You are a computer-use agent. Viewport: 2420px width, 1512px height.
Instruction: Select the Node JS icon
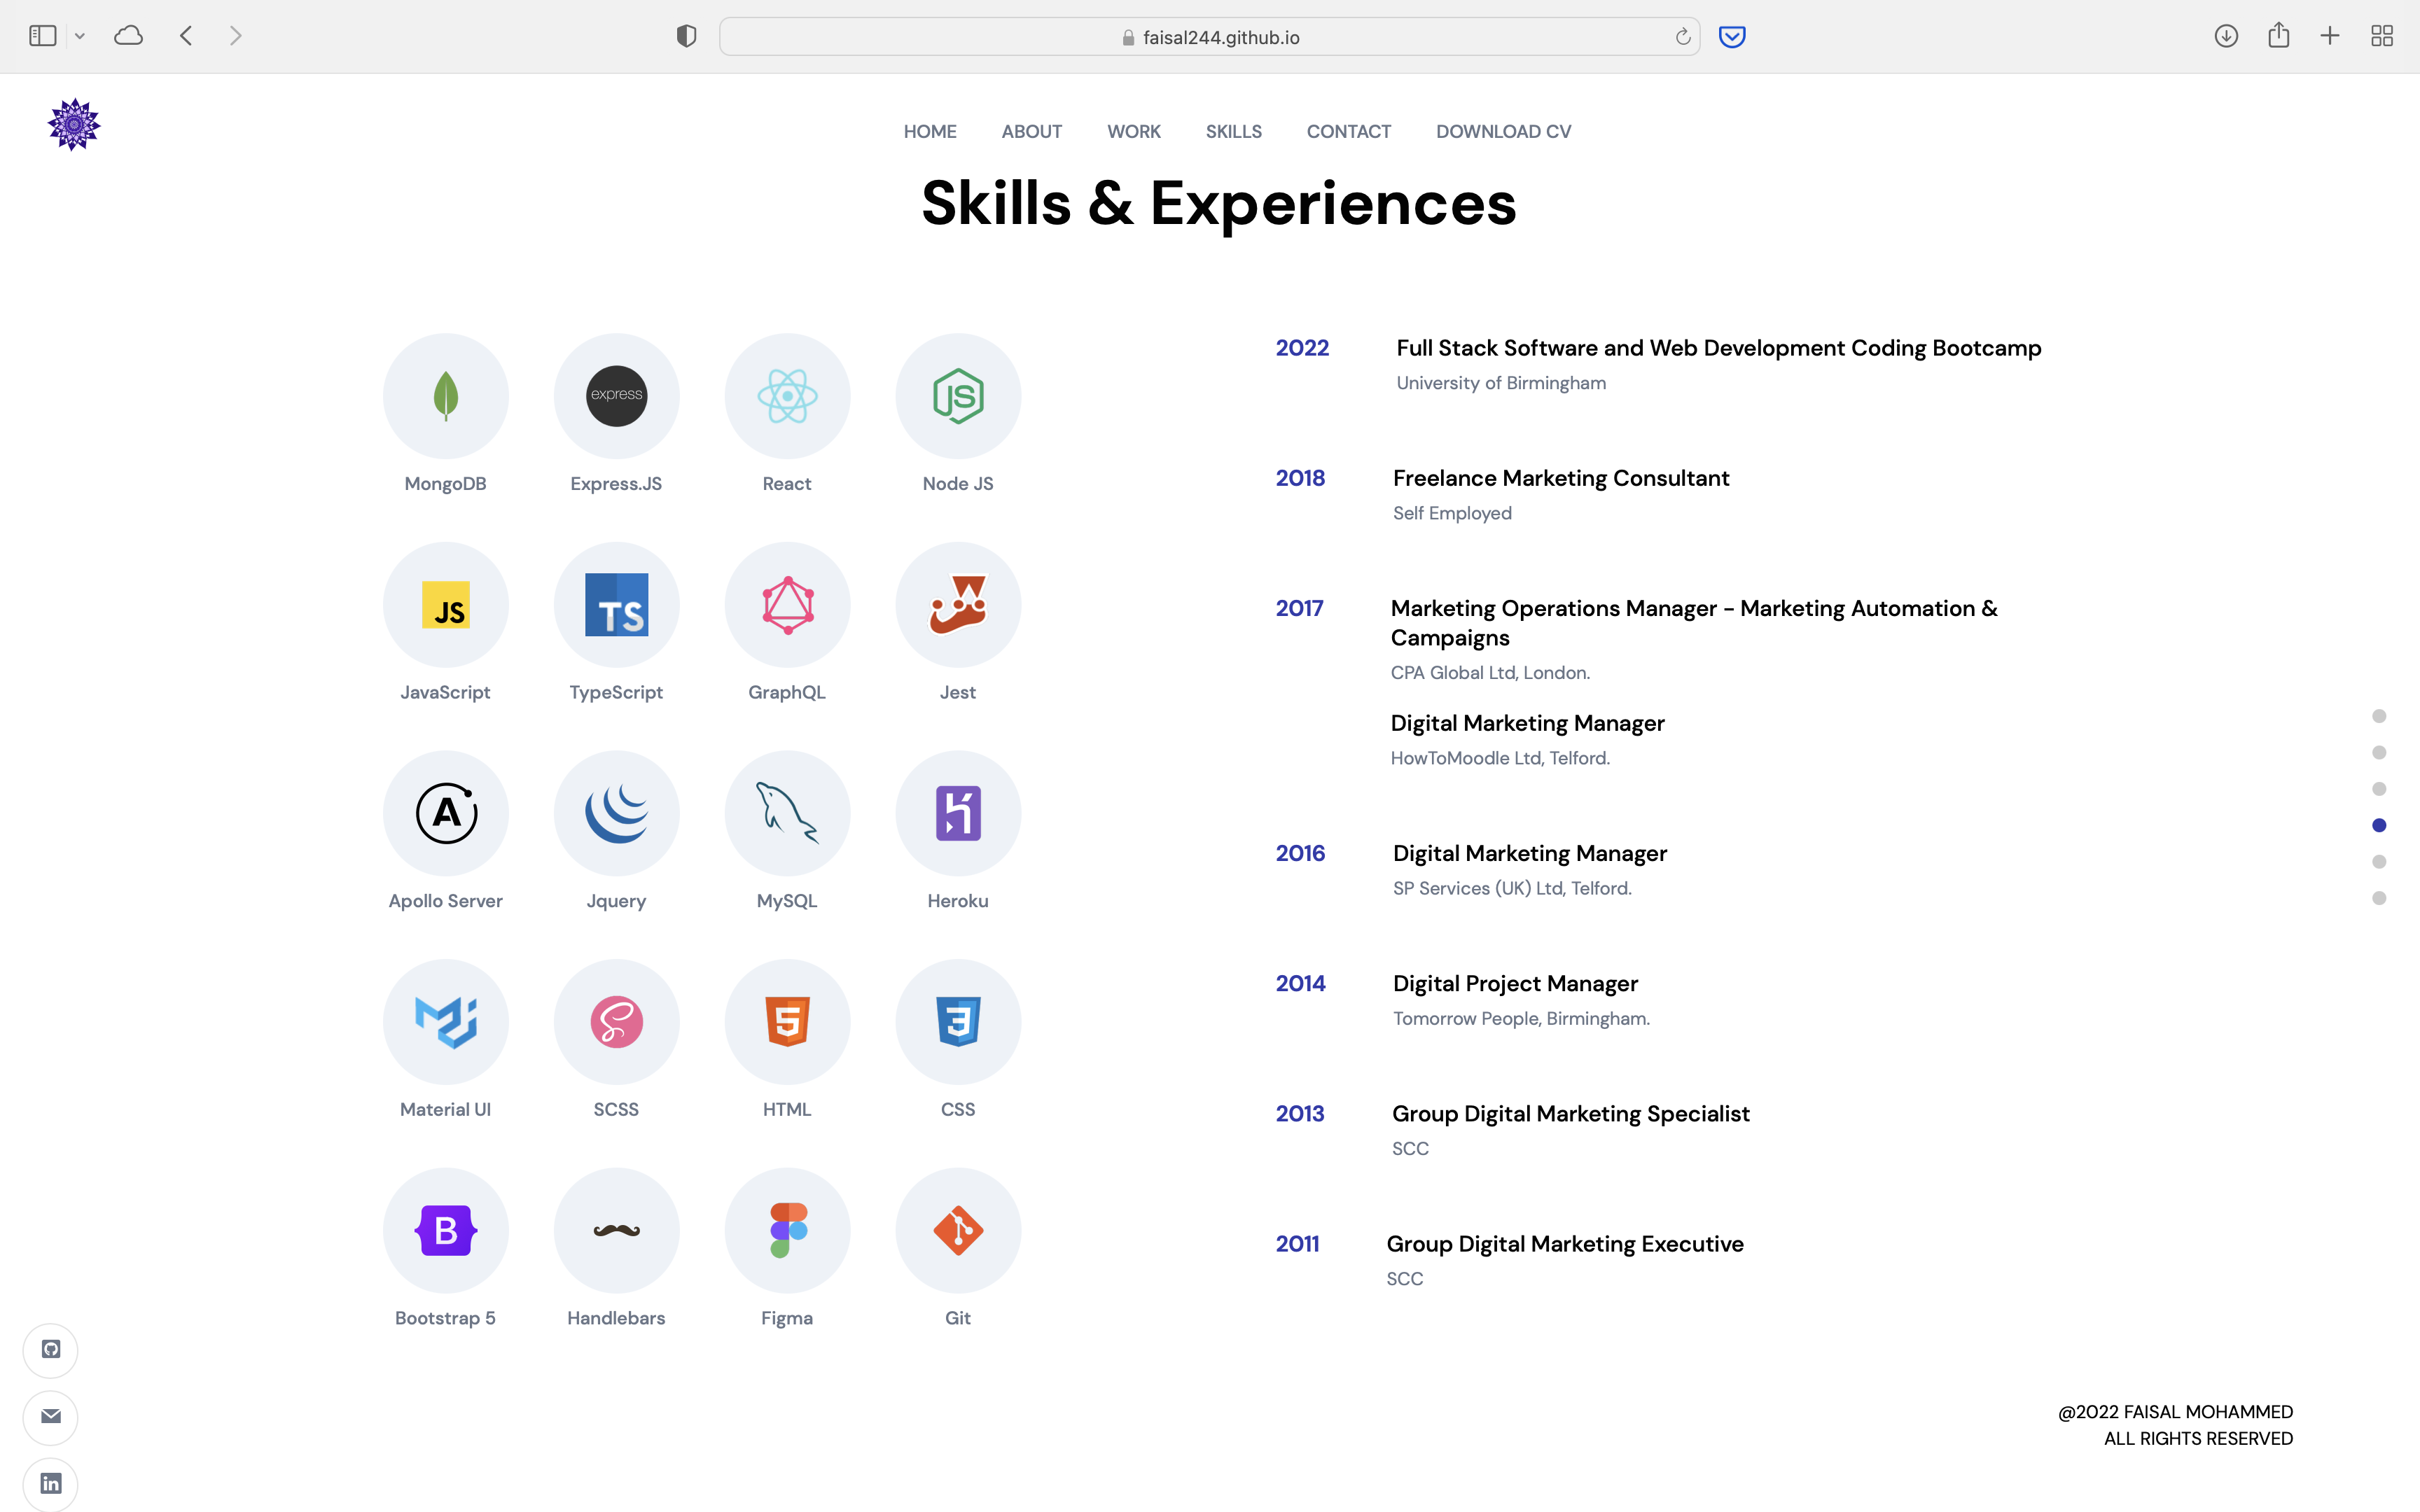coord(957,396)
